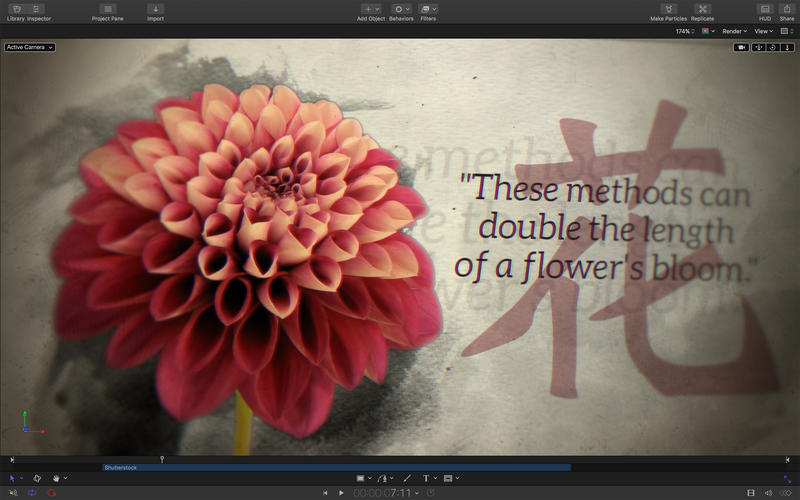Viewport: 800px width, 500px height.
Task: Click the play range In marker
Action: click(12, 460)
